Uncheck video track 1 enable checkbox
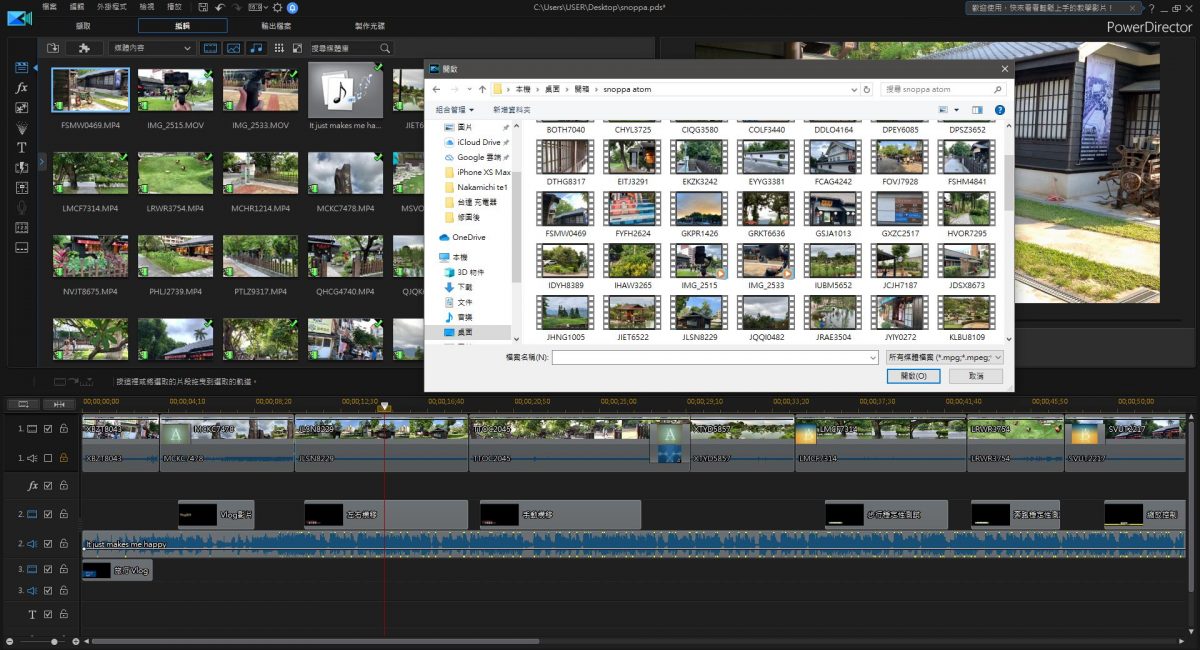 click(x=48, y=429)
